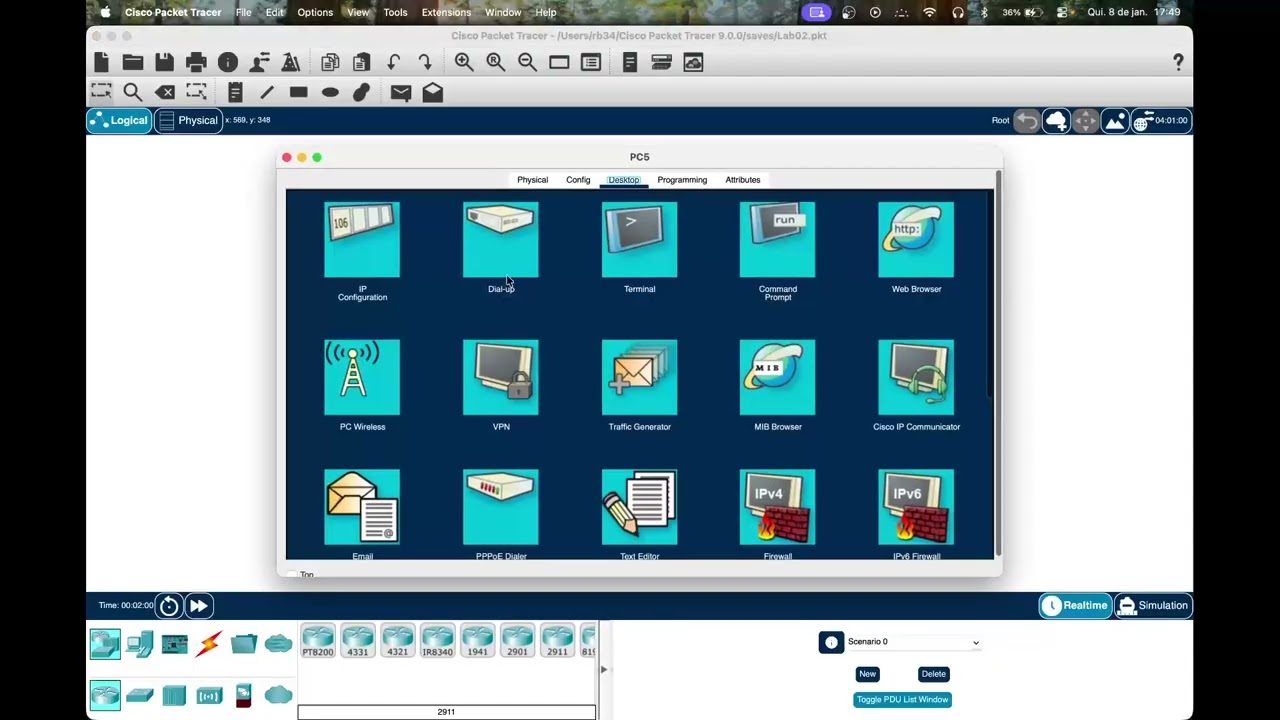Pick the PT8200 router device
Viewport: 1280px width, 720px height.
point(317,641)
